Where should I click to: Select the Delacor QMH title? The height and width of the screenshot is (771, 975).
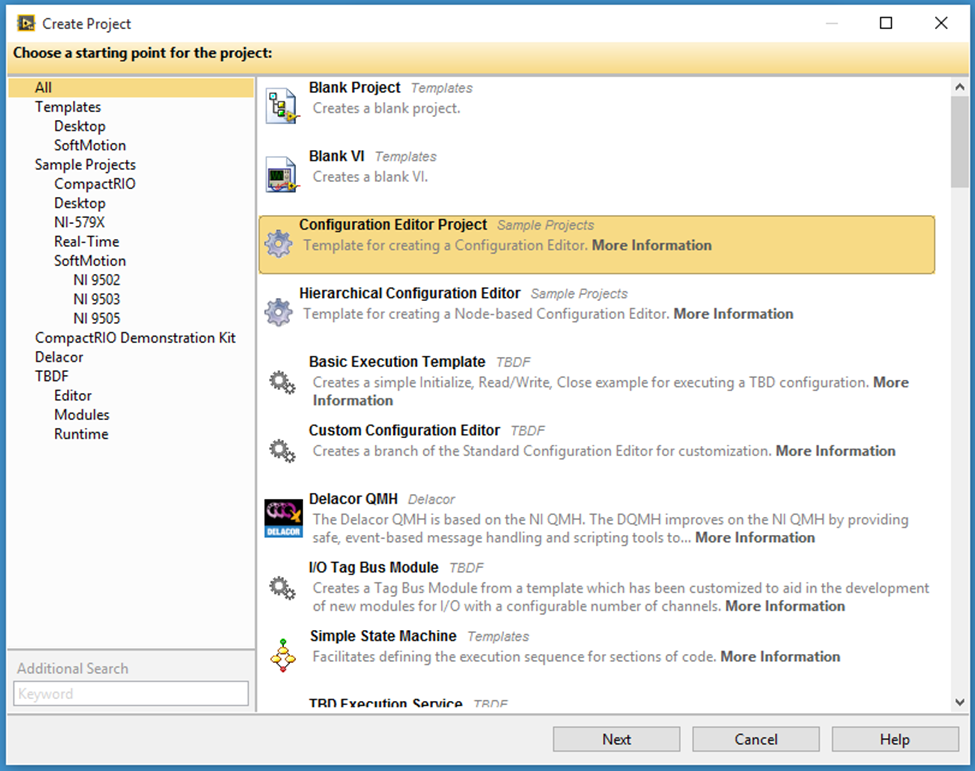point(353,499)
